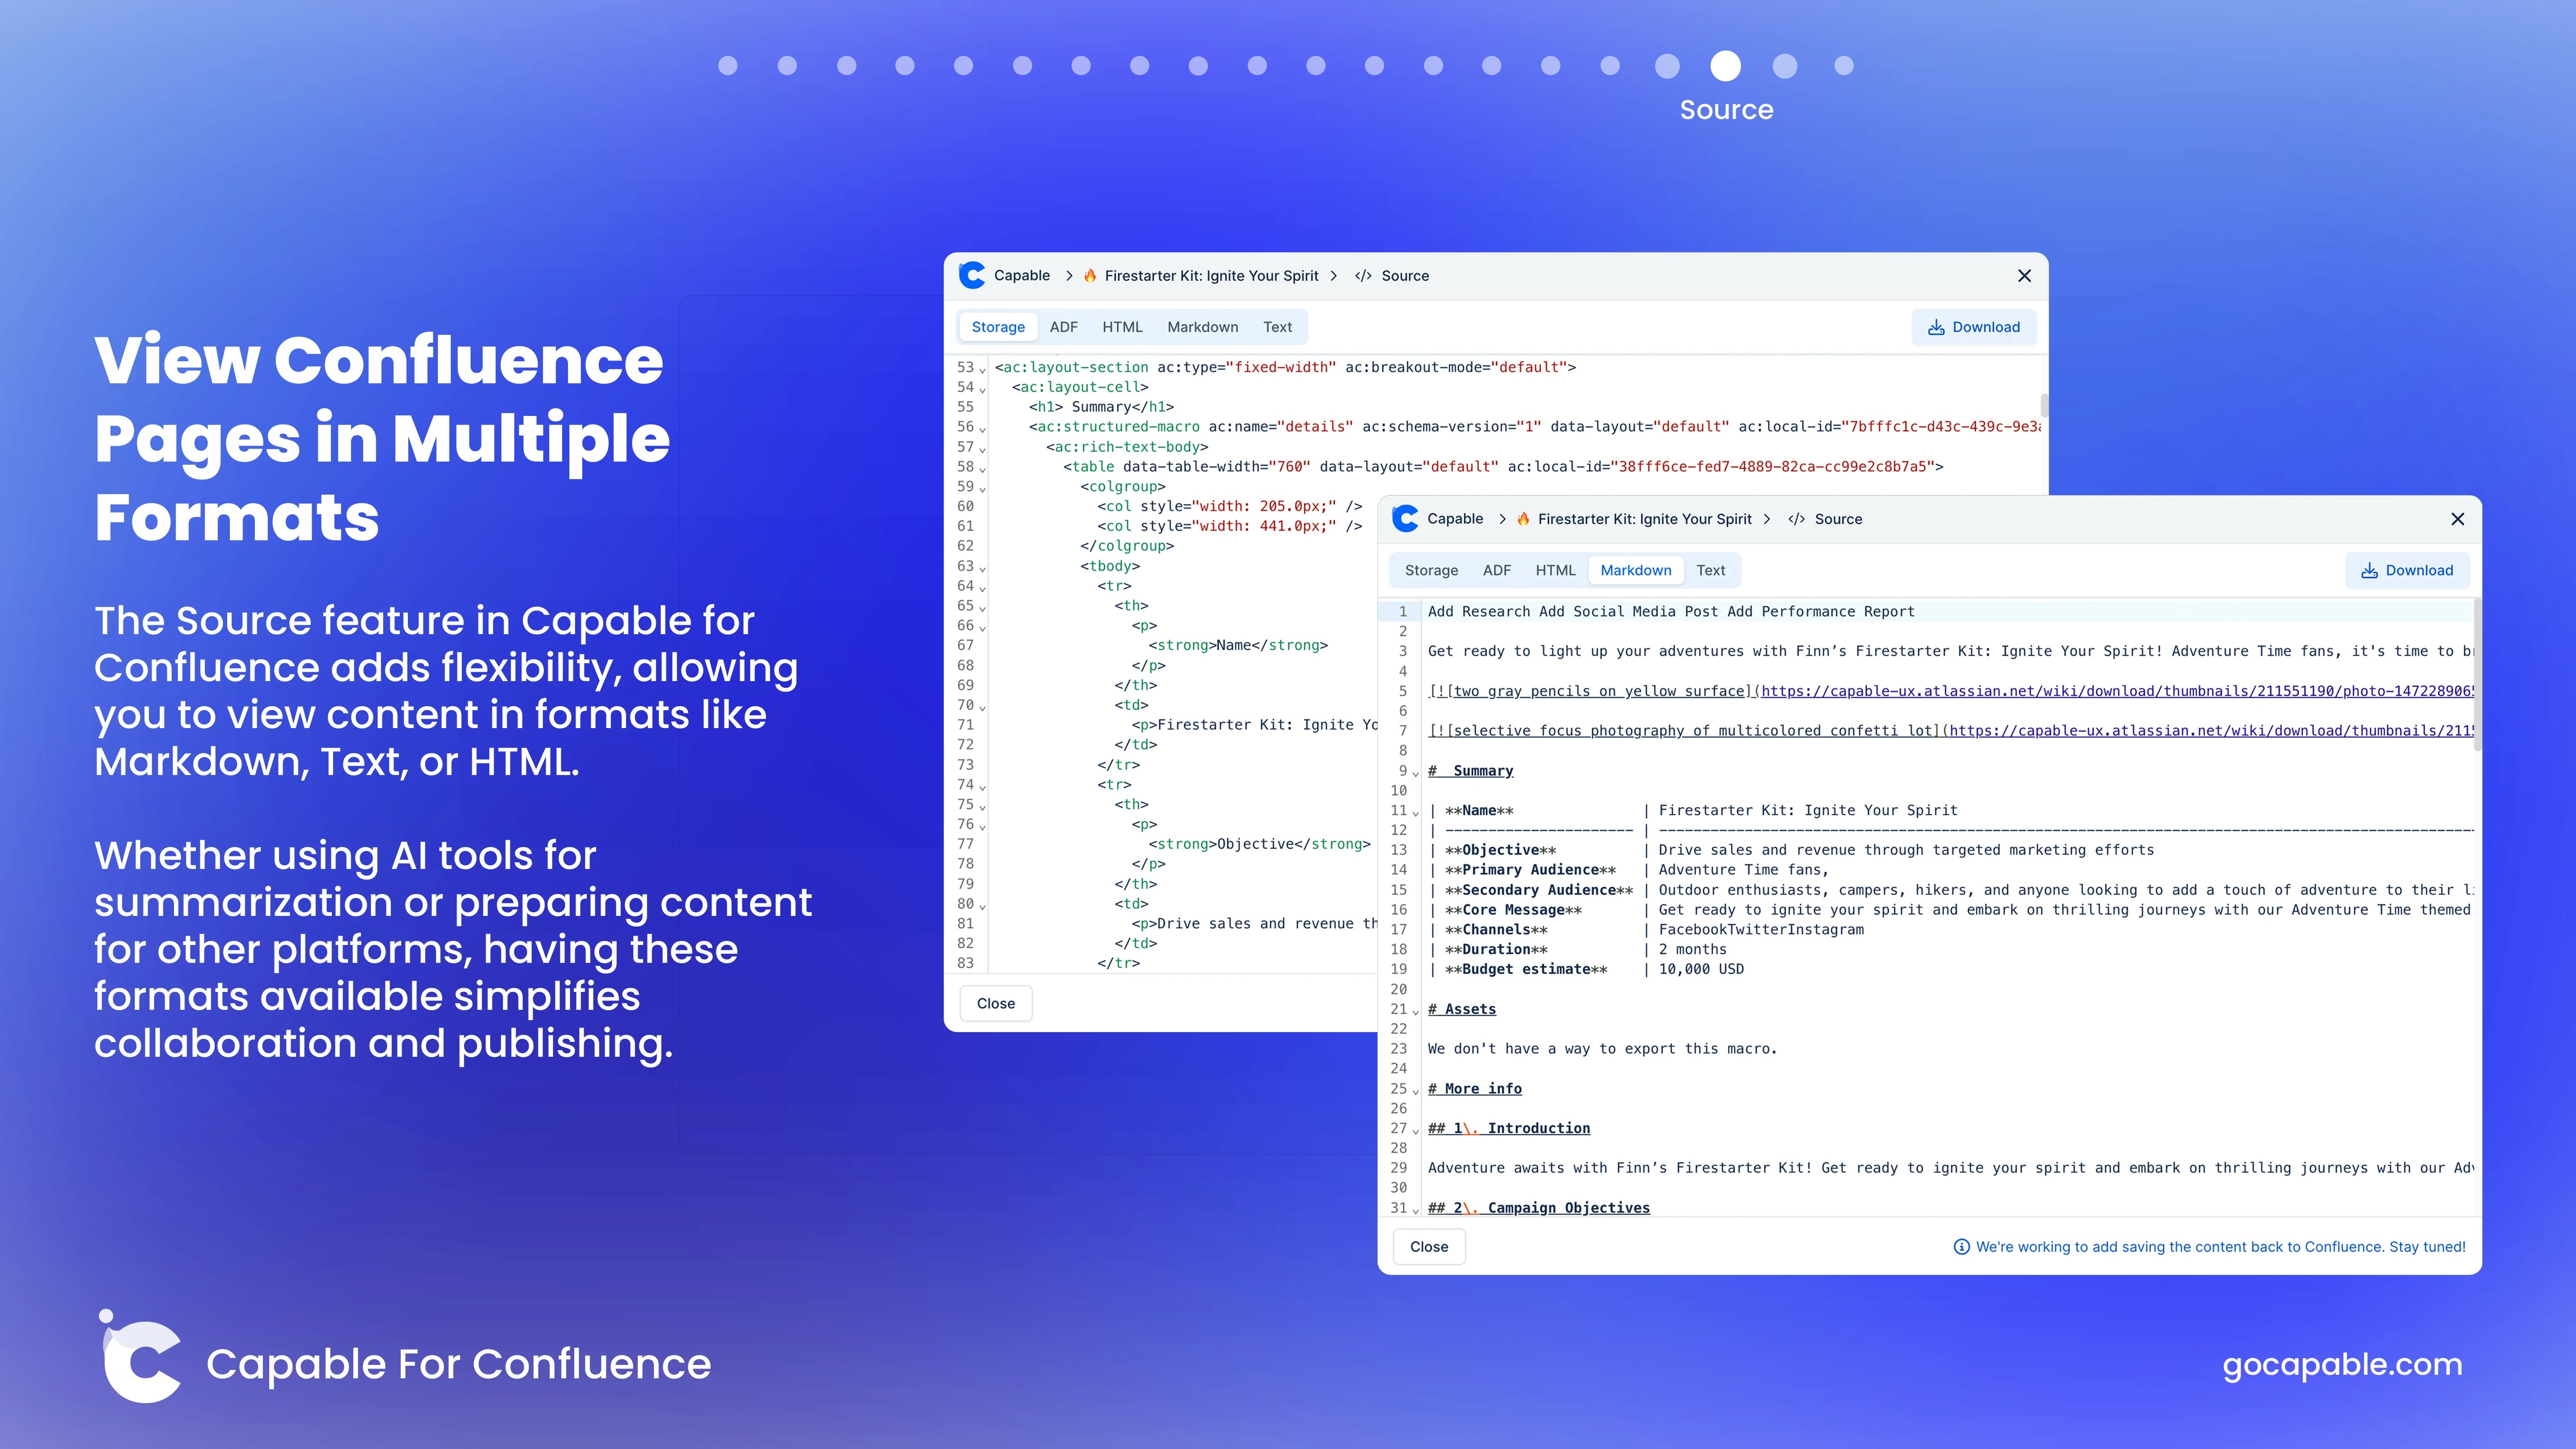Click the source code icon in the Markdown window
This screenshot has height=1449, width=2576.
[x=1796, y=518]
